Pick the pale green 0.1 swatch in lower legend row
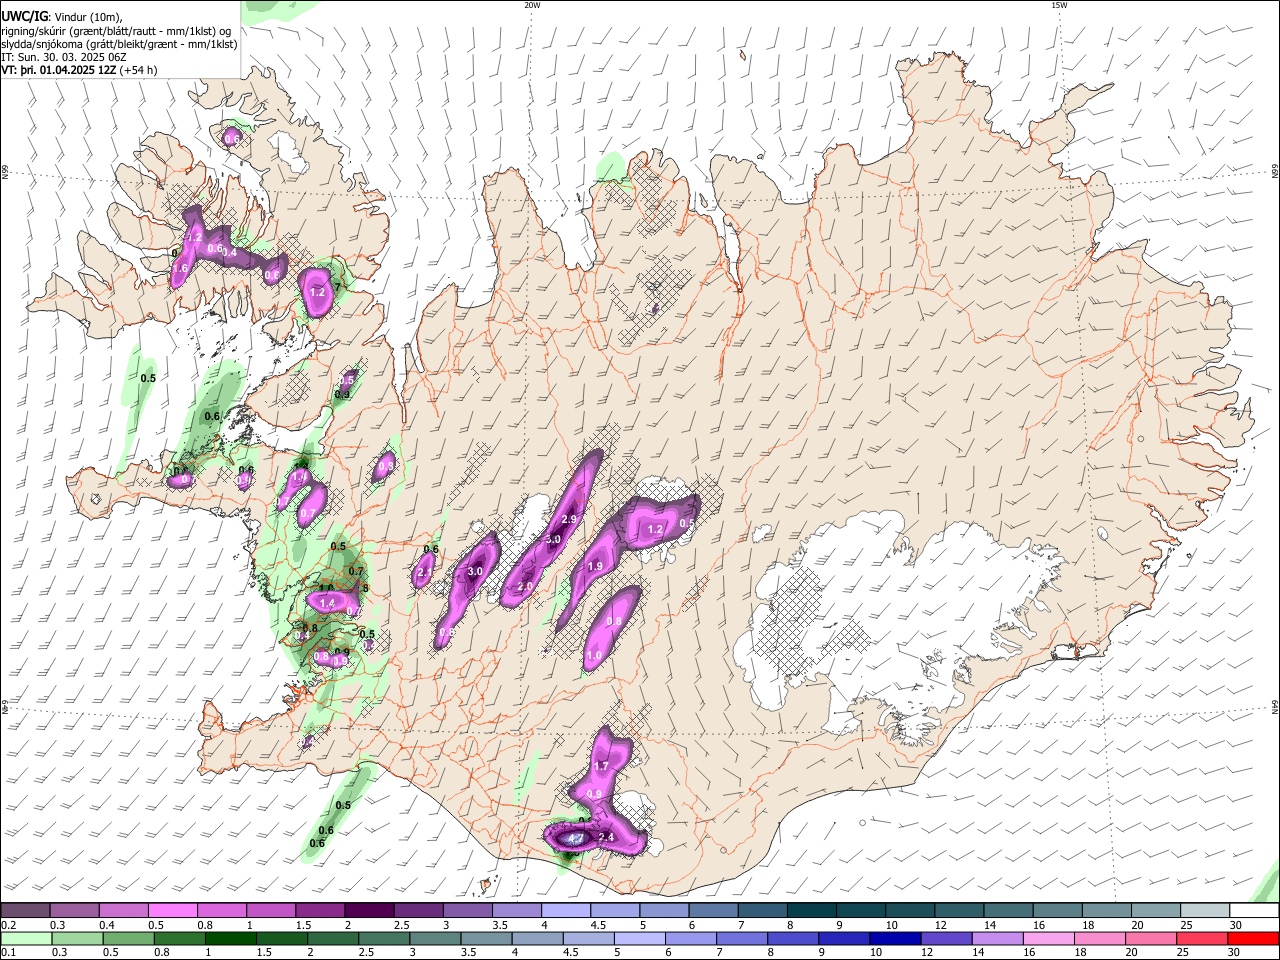The height and width of the screenshot is (960, 1280). [25, 938]
